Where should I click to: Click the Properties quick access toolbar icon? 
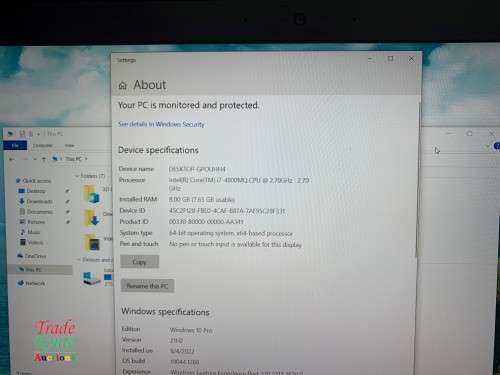tap(22, 134)
